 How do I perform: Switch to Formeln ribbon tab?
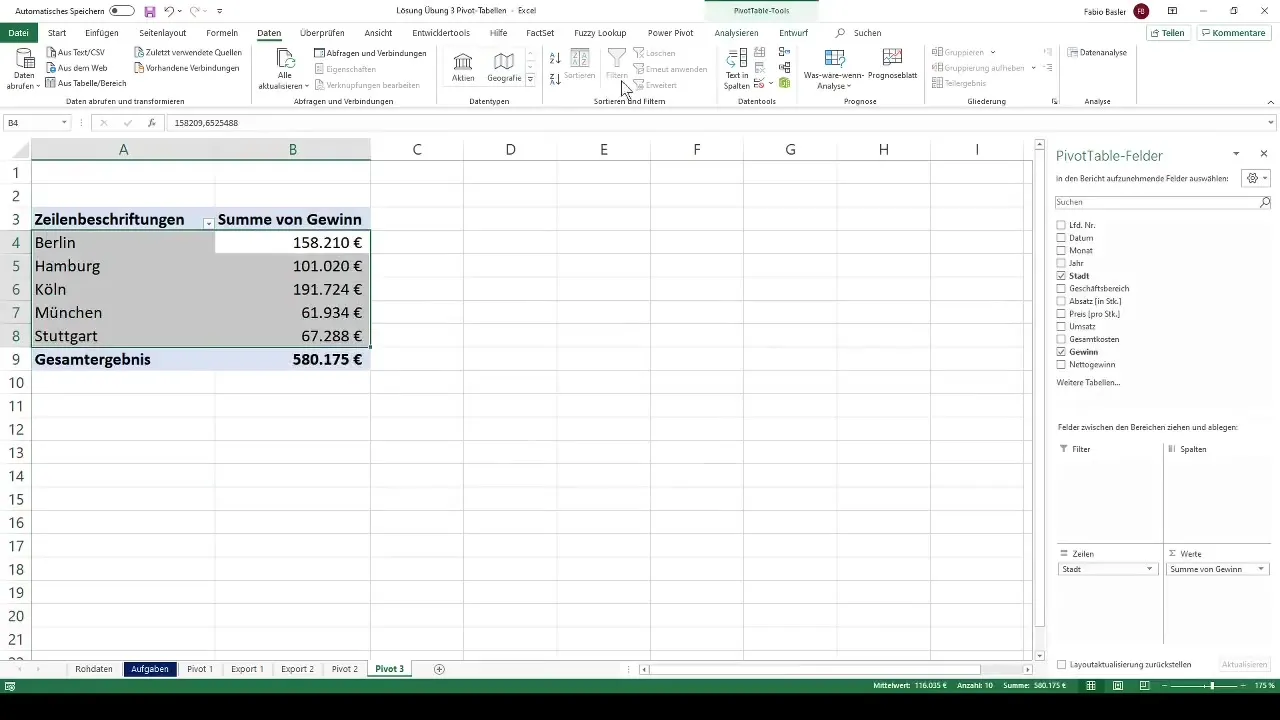(x=222, y=33)
